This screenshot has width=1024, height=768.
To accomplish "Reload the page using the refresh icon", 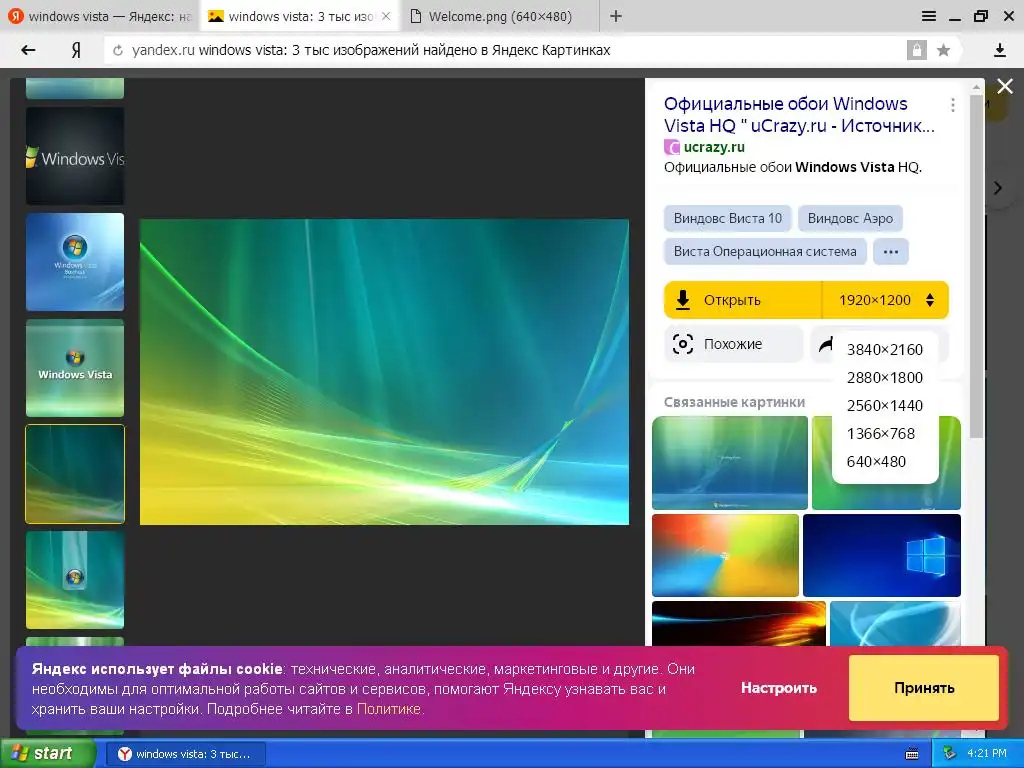I will (x=118, y=50).
